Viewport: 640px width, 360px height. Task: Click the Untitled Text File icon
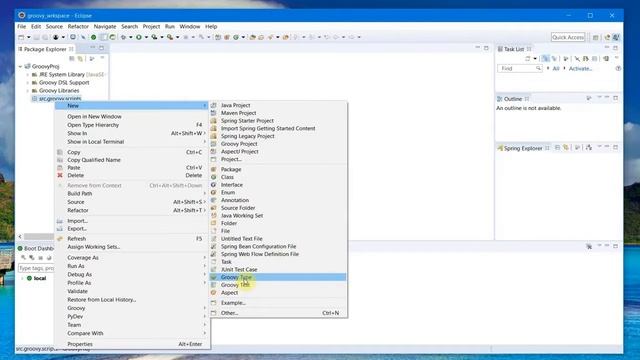coord(213,239)
